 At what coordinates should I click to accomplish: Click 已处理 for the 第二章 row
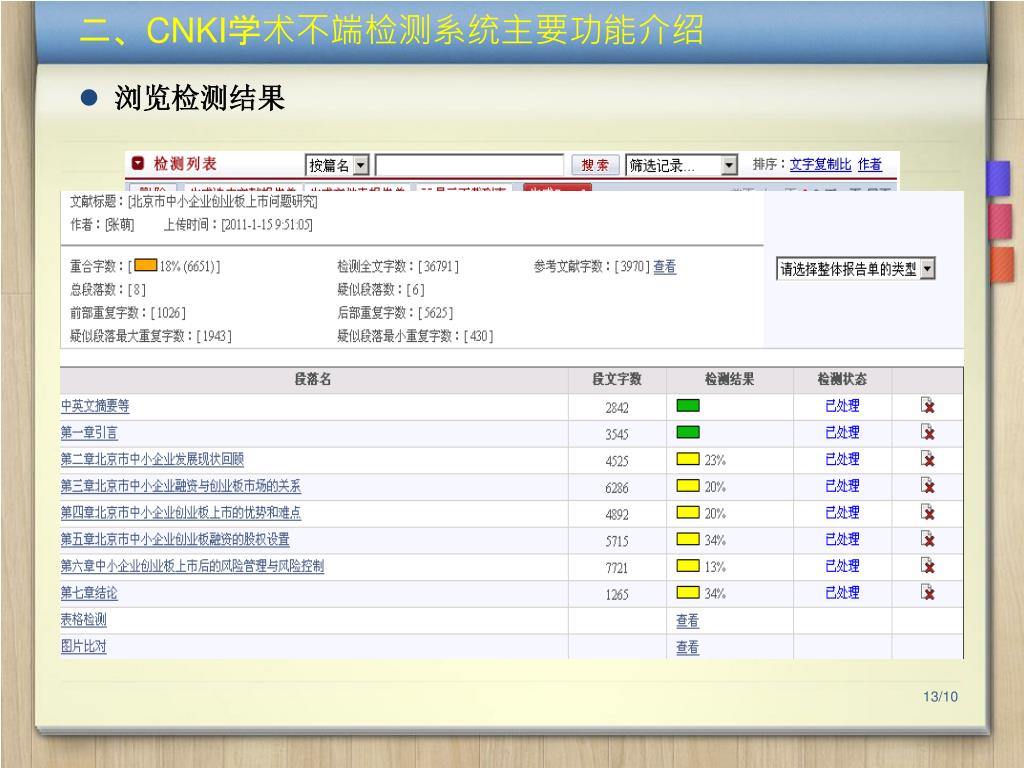[842, 459]
